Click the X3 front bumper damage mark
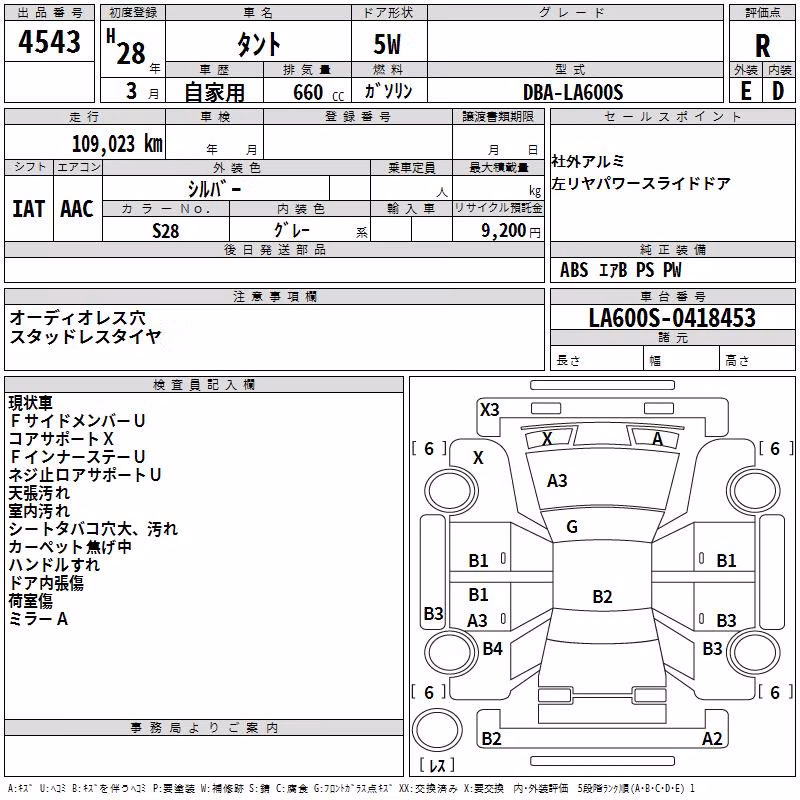 [490, 410]
